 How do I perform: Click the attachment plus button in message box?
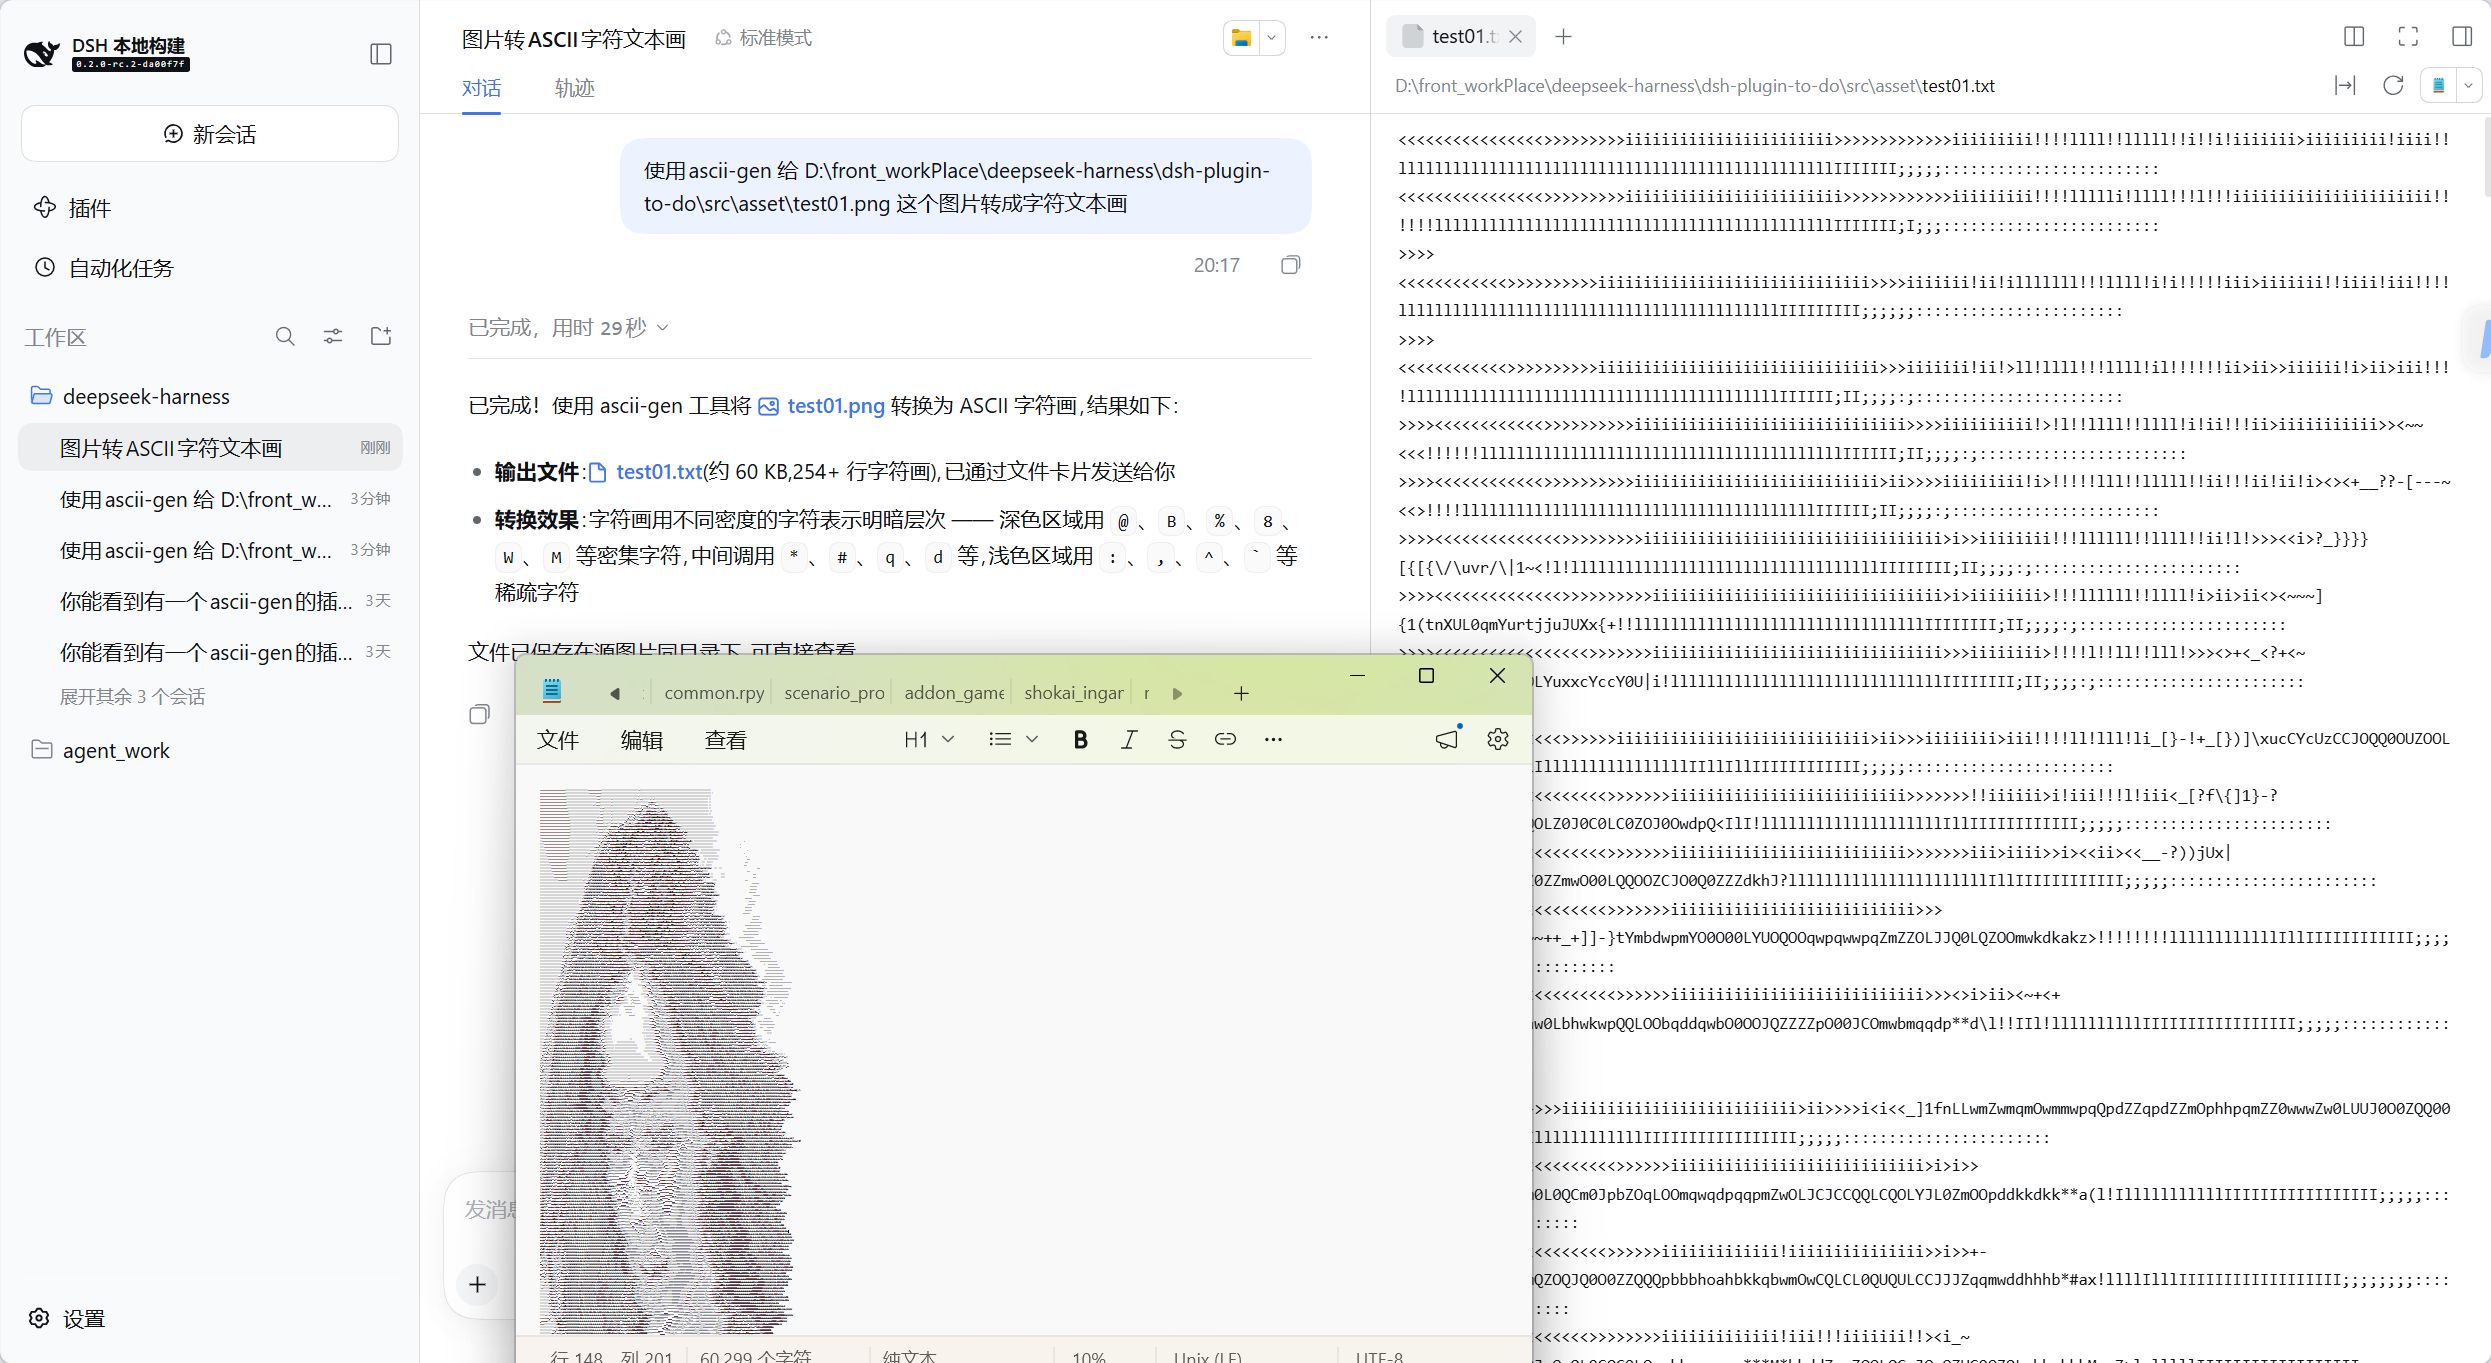point(478,1285)
